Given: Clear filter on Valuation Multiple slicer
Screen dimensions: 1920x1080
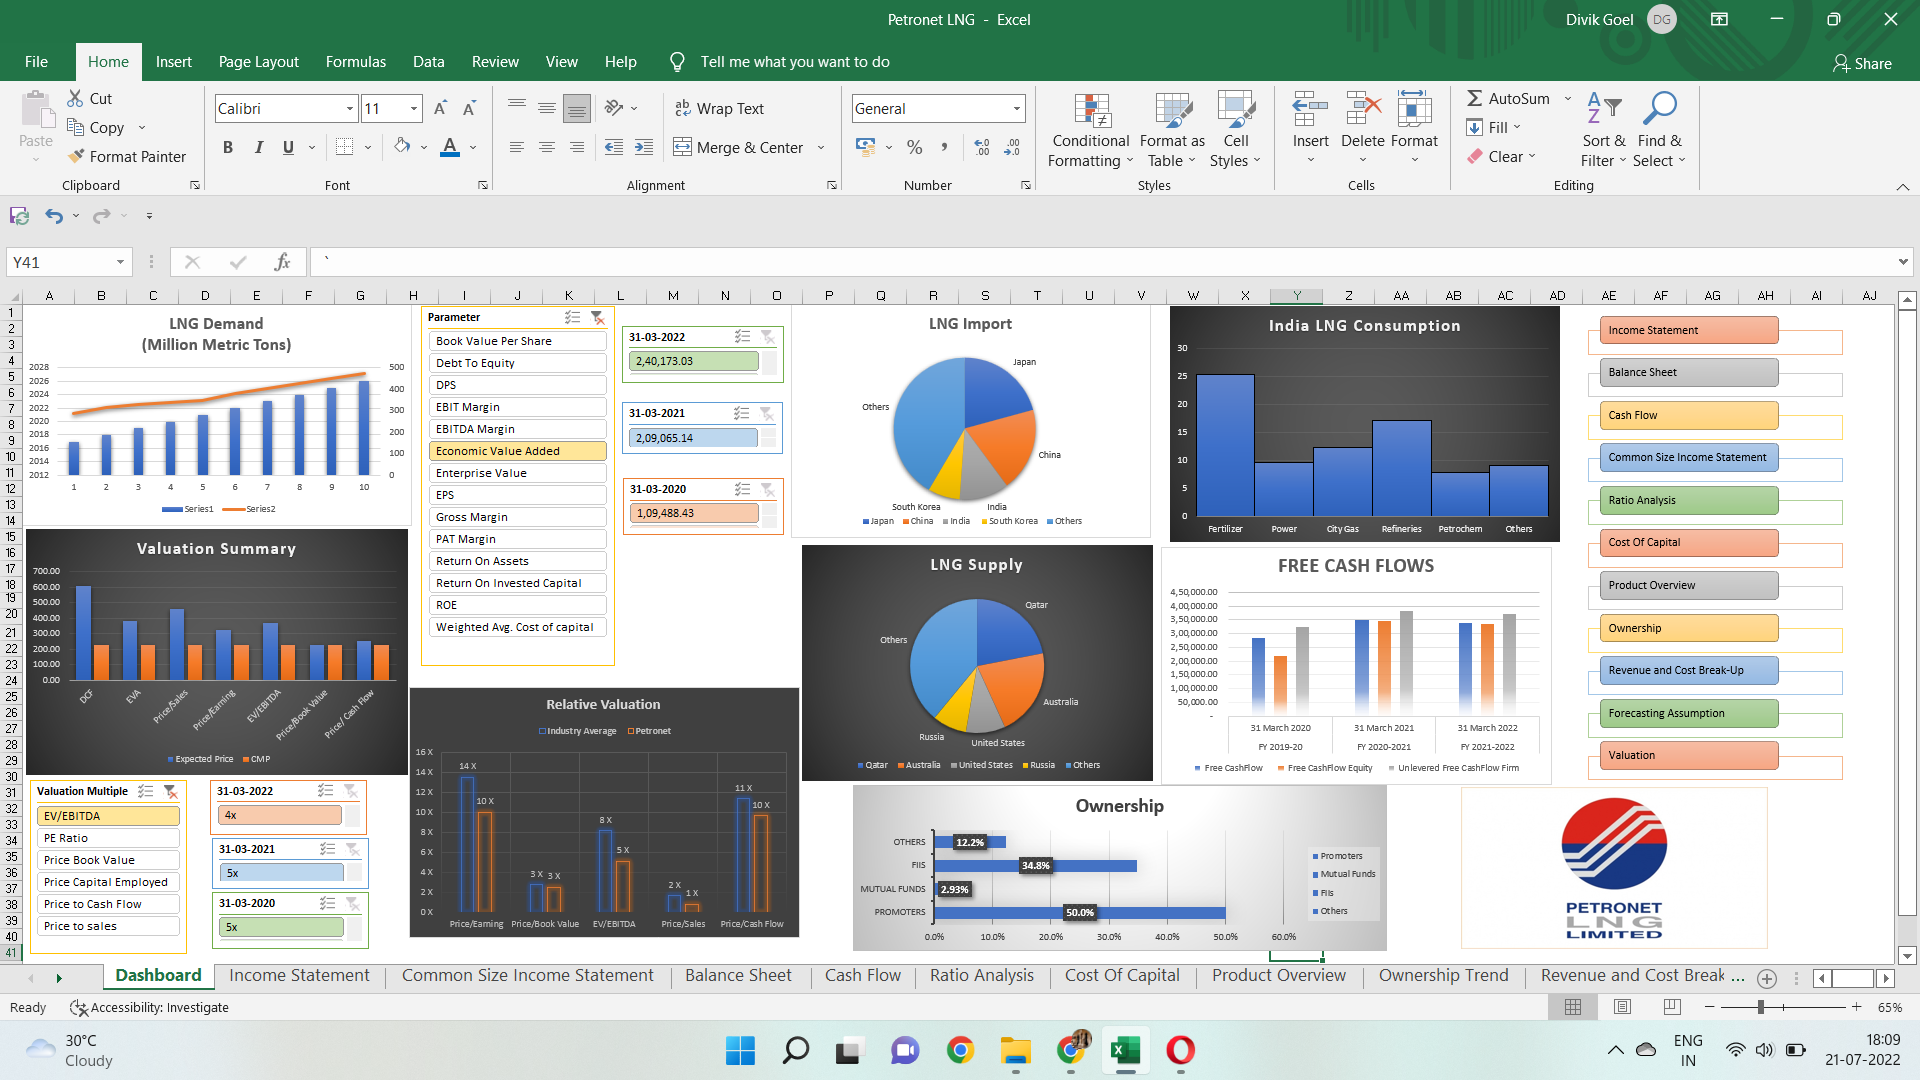Looking at the screenshot, I should pyautogui.click(x=170, y=791).
